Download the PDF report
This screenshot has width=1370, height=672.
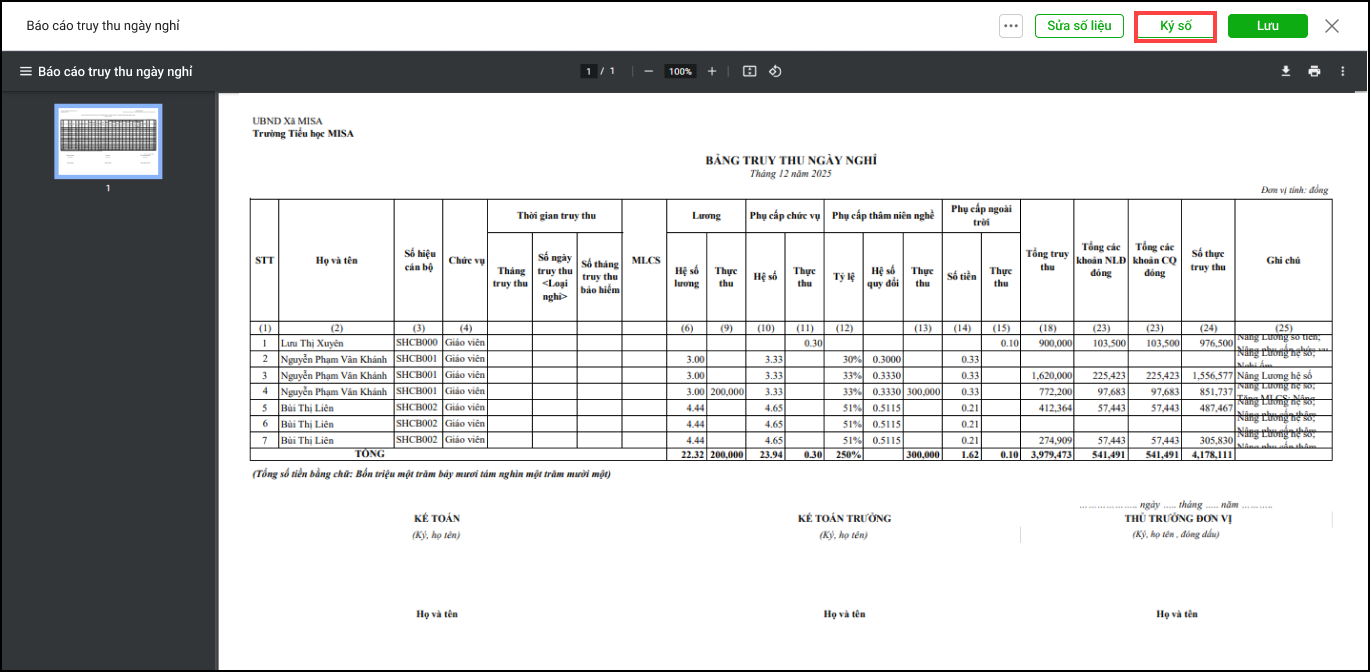click(x=1286, y=72)
